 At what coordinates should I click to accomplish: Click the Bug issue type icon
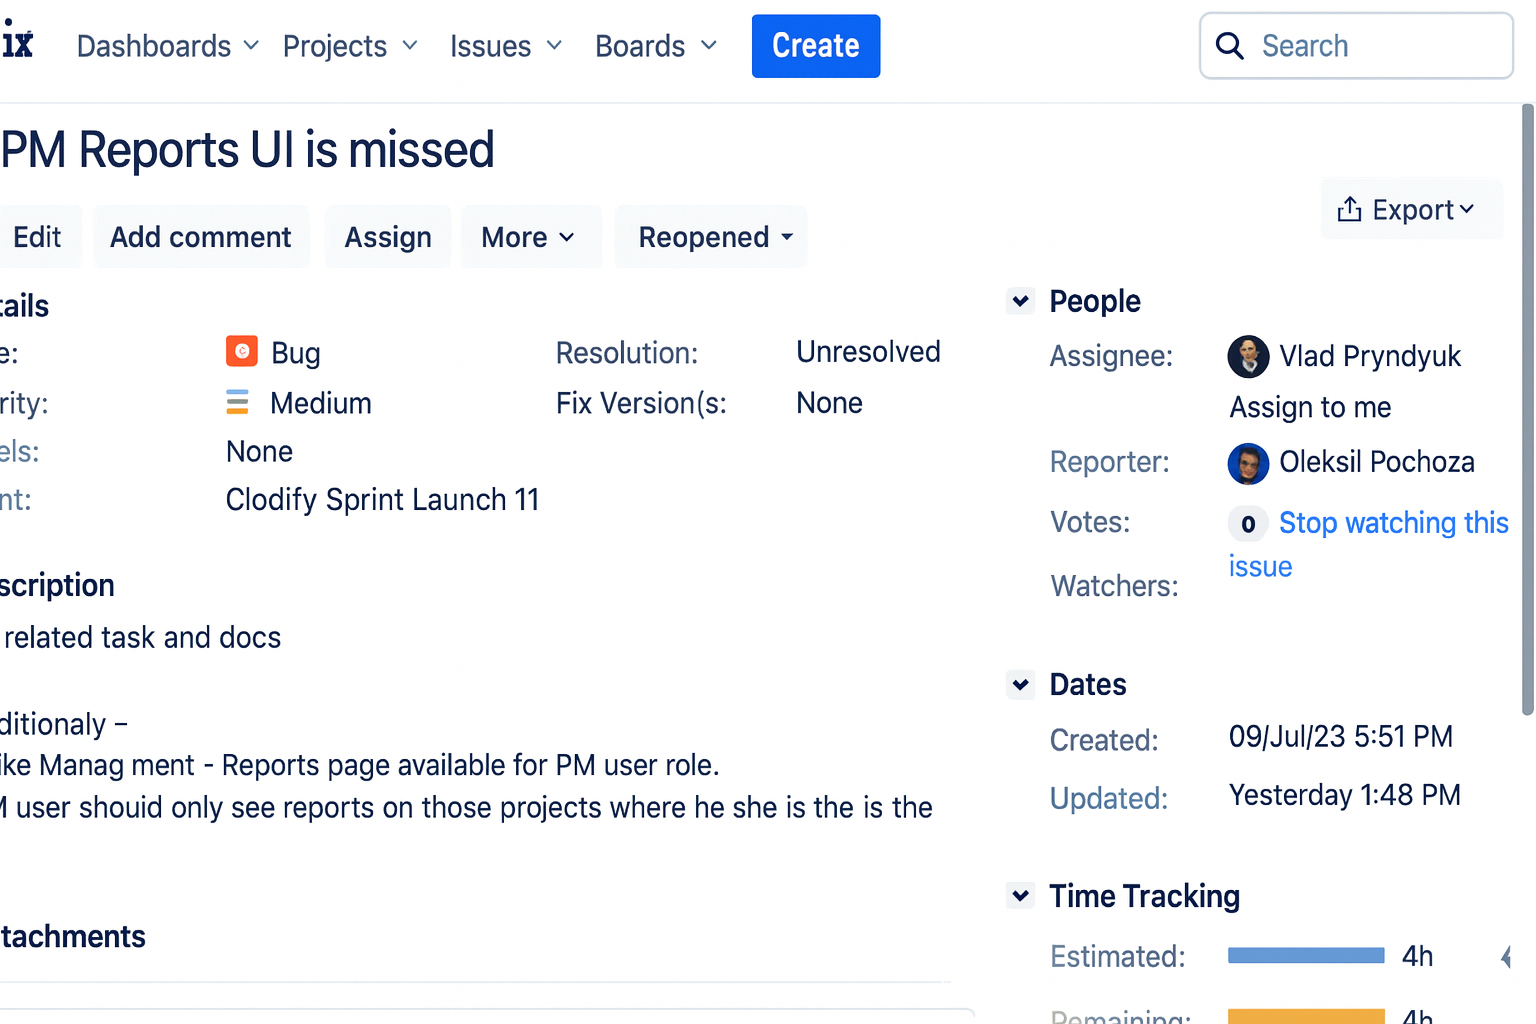coord(241,352)
